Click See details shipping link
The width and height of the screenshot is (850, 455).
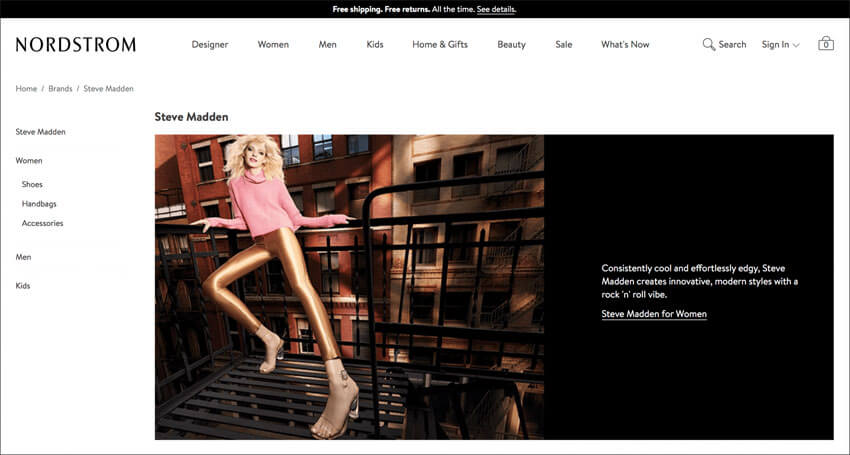497,9
